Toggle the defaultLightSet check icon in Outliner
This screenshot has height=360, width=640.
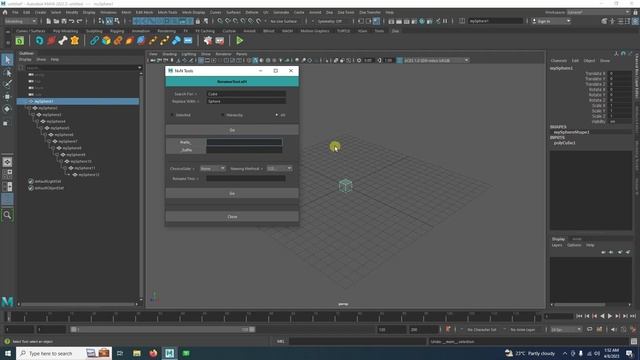(31, 181)
